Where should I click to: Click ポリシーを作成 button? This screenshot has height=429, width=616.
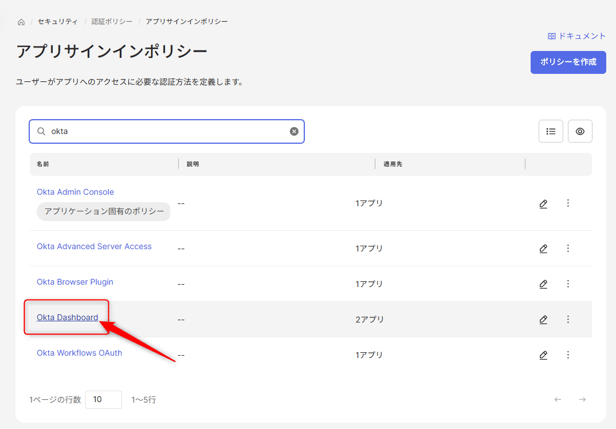568,62
